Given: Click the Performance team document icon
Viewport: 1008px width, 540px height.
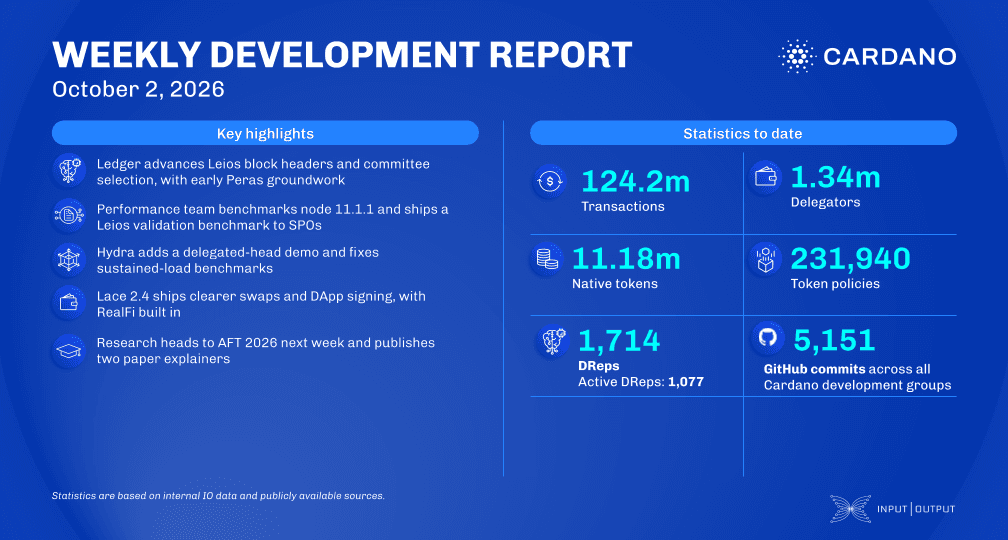Looking at the screenshot, I should 69,216.
